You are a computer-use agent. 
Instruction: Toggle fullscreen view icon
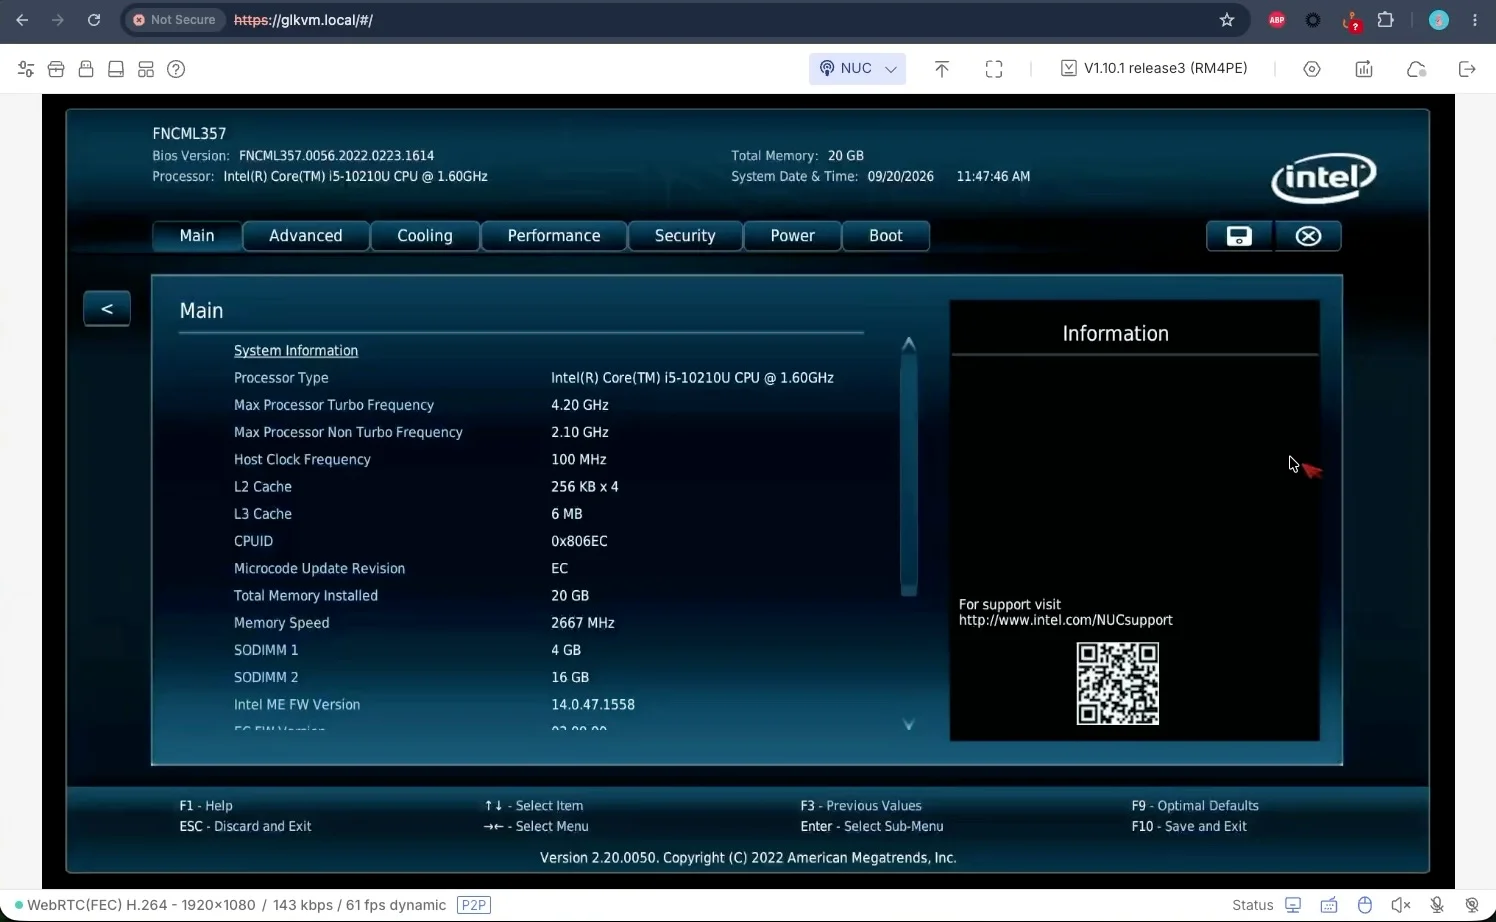point(994,69)
